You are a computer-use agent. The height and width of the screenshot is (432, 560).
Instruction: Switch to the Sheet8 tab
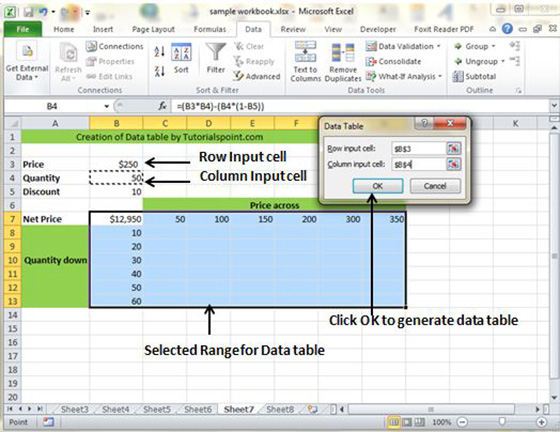[280, 409]
